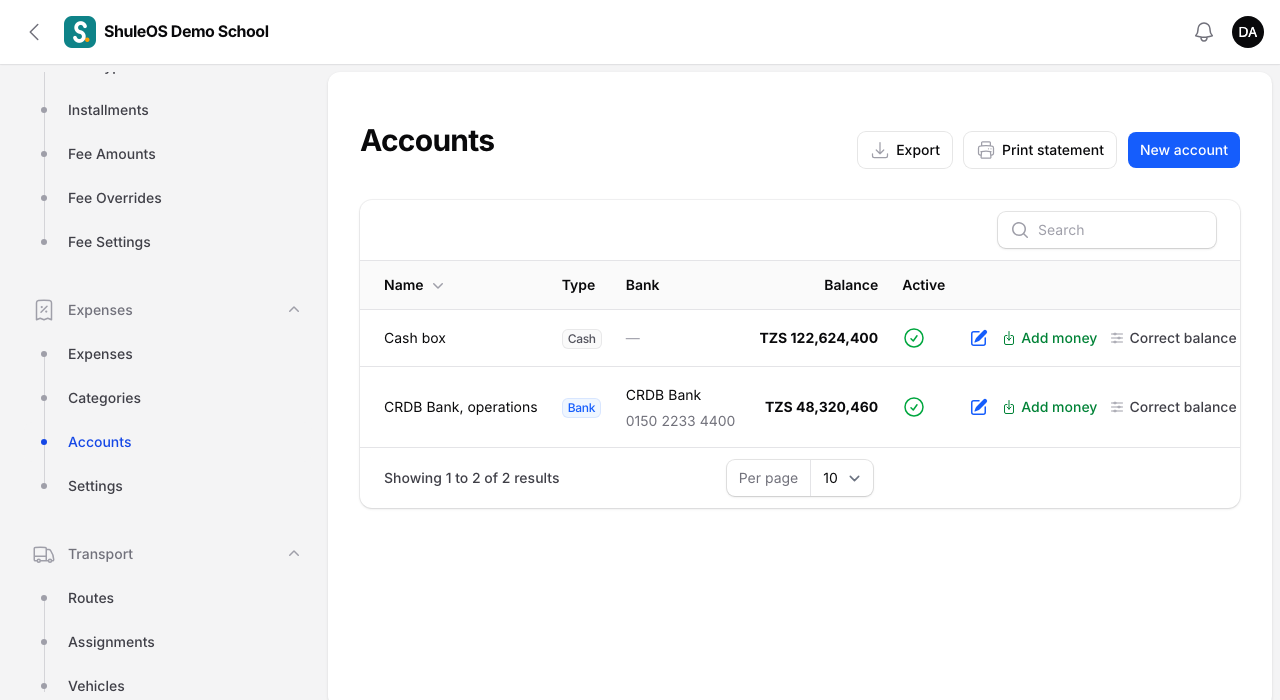Viewport: 1280px width, 700px height.
Task: Collapse the Expenses sidebar section
Action: point(294,310)
